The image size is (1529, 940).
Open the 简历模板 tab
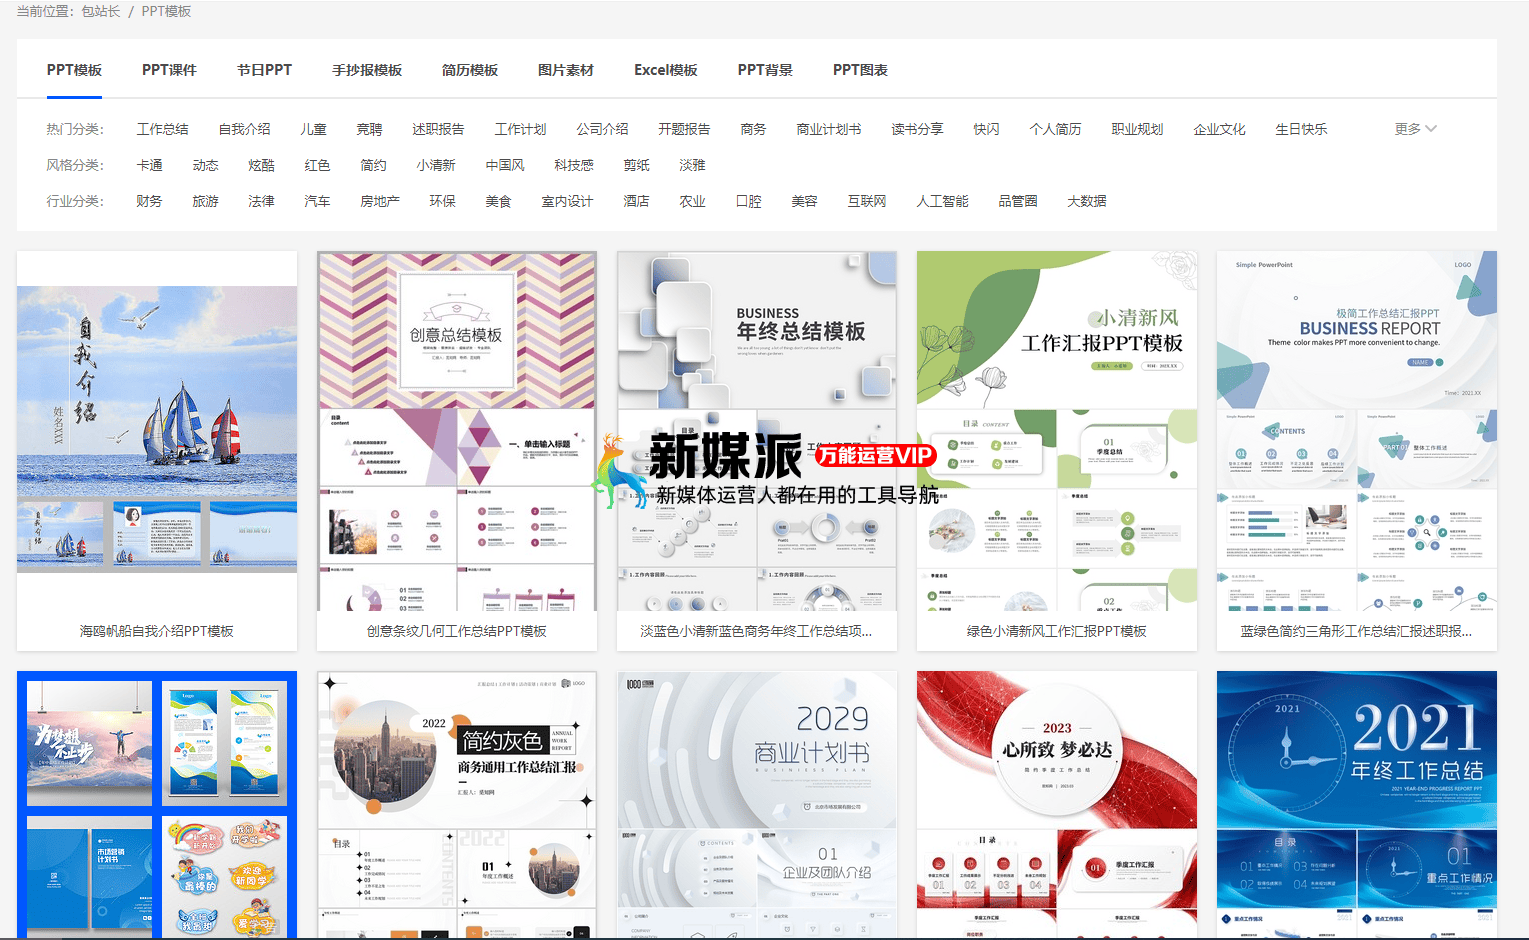tap(469, 70)
